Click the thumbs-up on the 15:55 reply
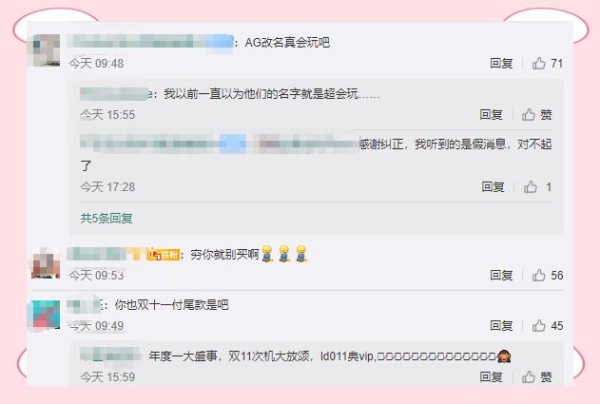600x404 pixels. tap(528, 114)
